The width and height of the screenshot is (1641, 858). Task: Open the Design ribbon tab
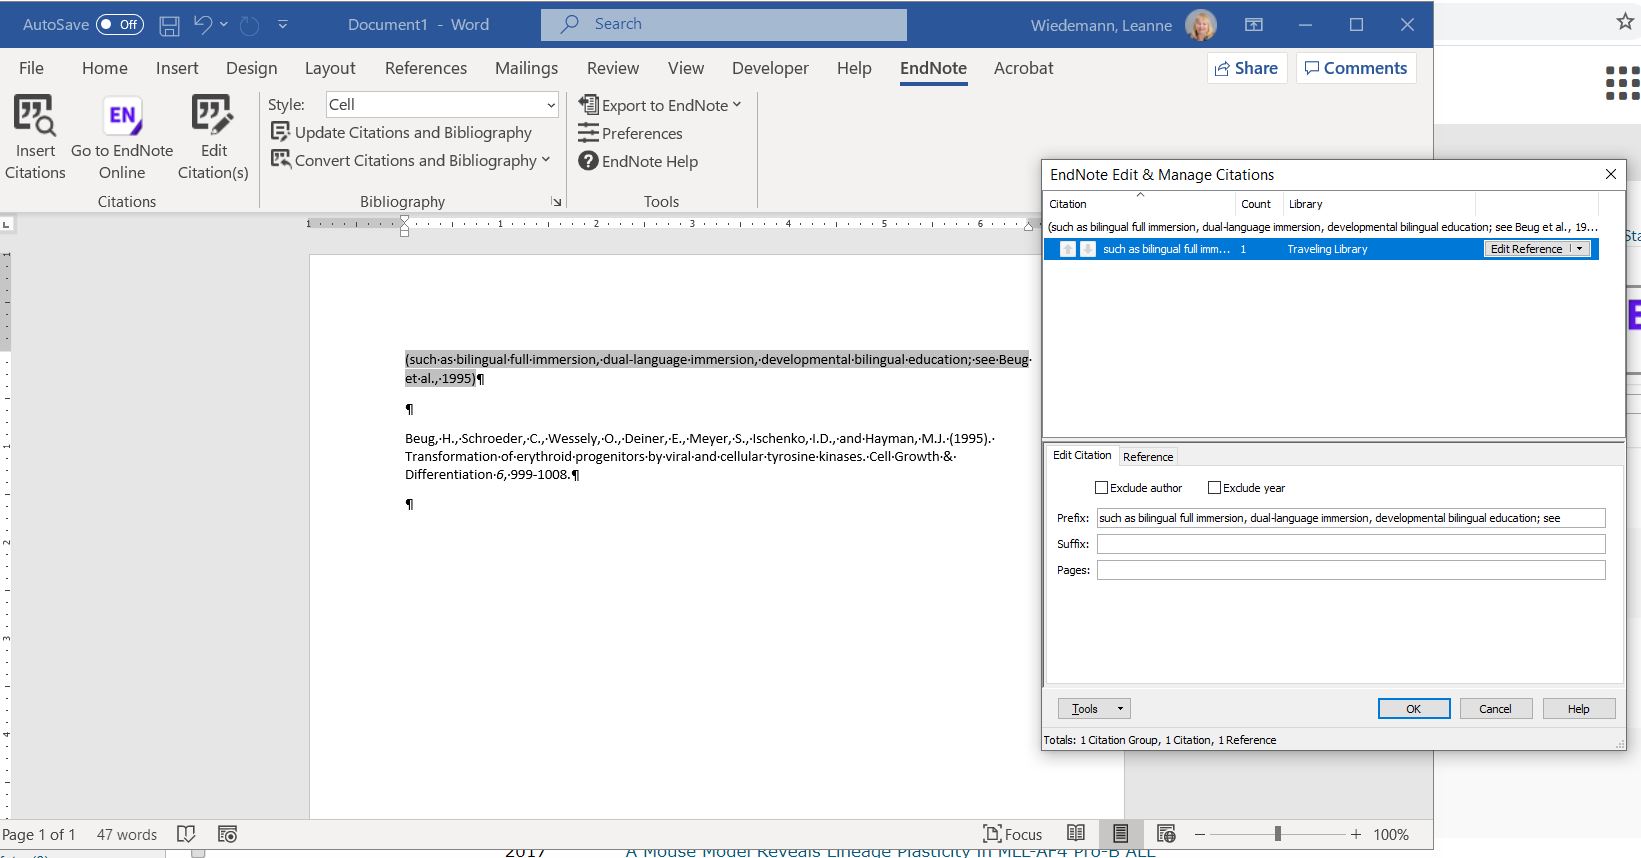pyautogui.click(x=251, y=68)
